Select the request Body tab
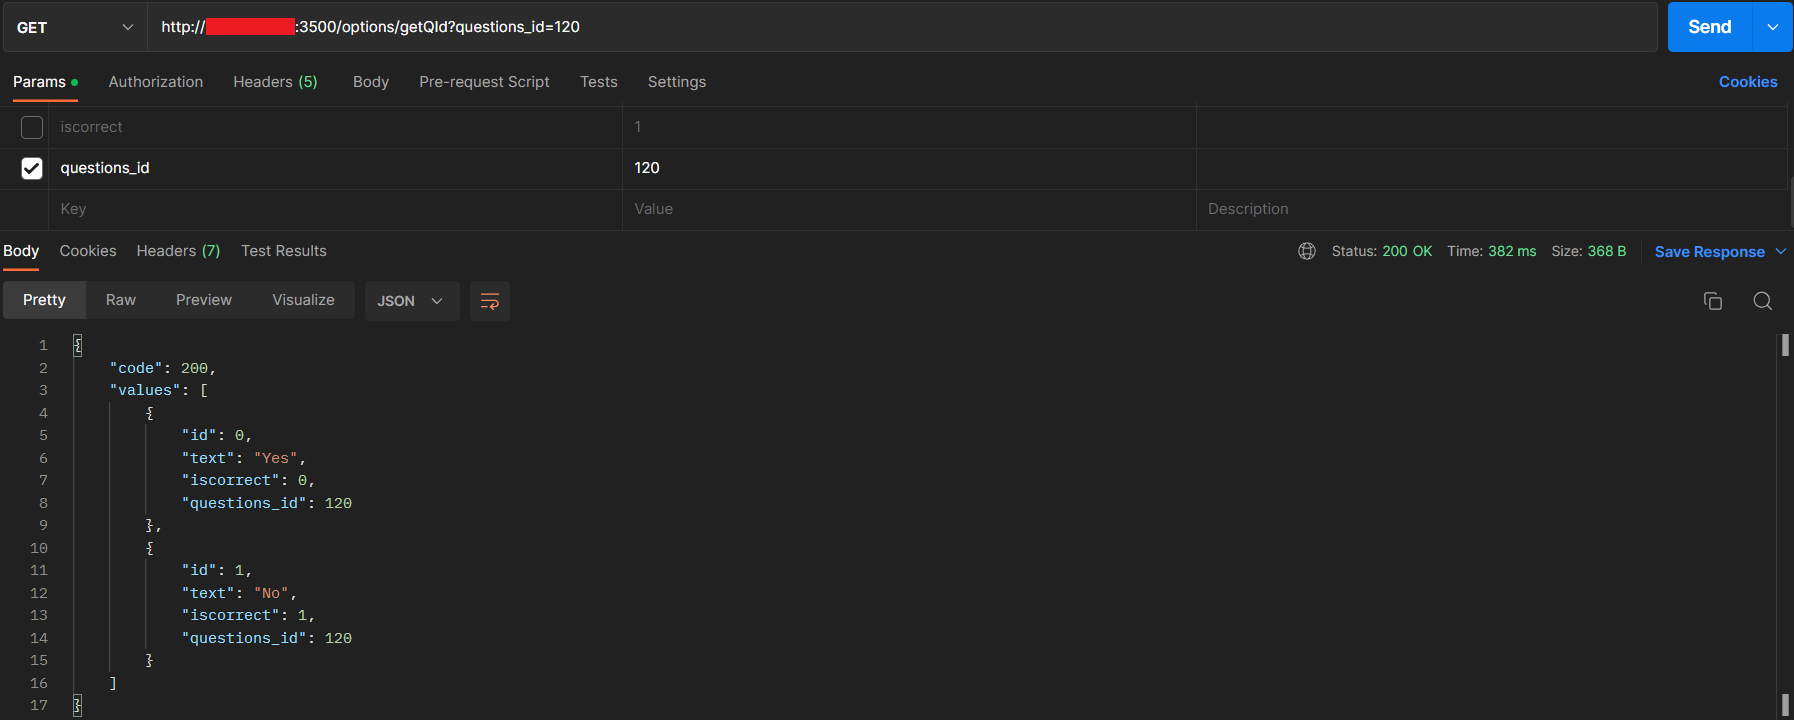 370,82
